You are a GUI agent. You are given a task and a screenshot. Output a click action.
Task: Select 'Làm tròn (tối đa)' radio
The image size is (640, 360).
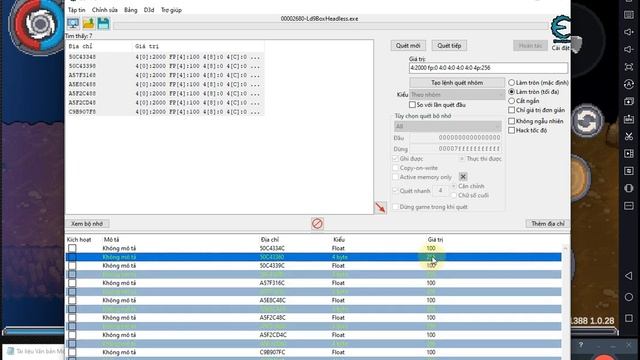click(x=511, y=92)
